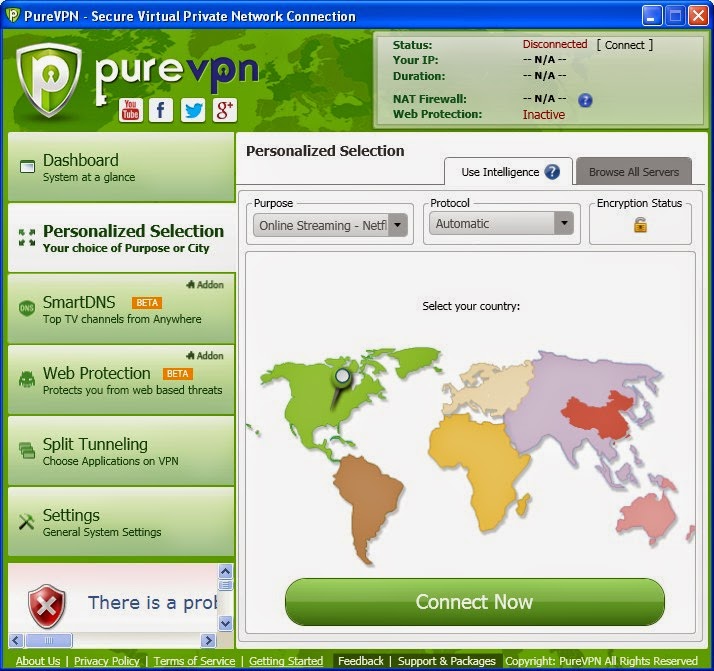Open the About Us link
Viewport: 714px width, 671px height.
coord(38,661)
